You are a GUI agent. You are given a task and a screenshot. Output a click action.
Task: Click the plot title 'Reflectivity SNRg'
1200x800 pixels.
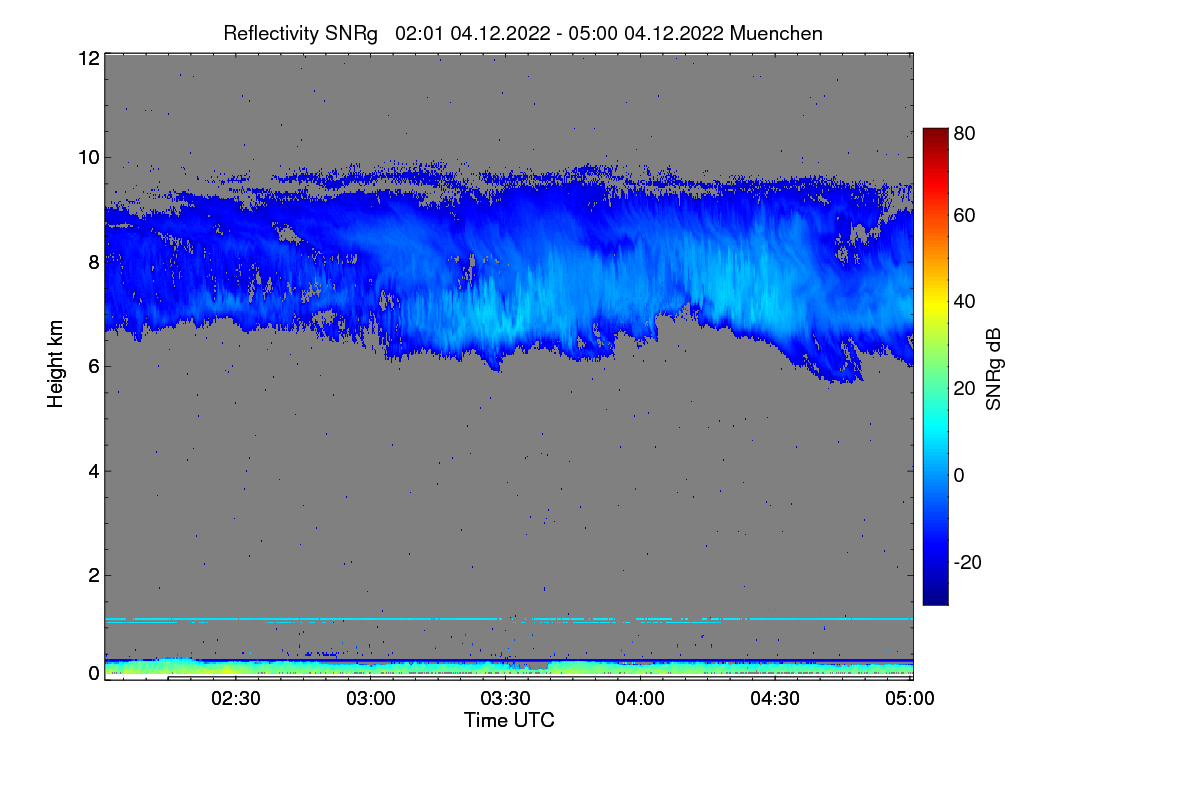301,33
